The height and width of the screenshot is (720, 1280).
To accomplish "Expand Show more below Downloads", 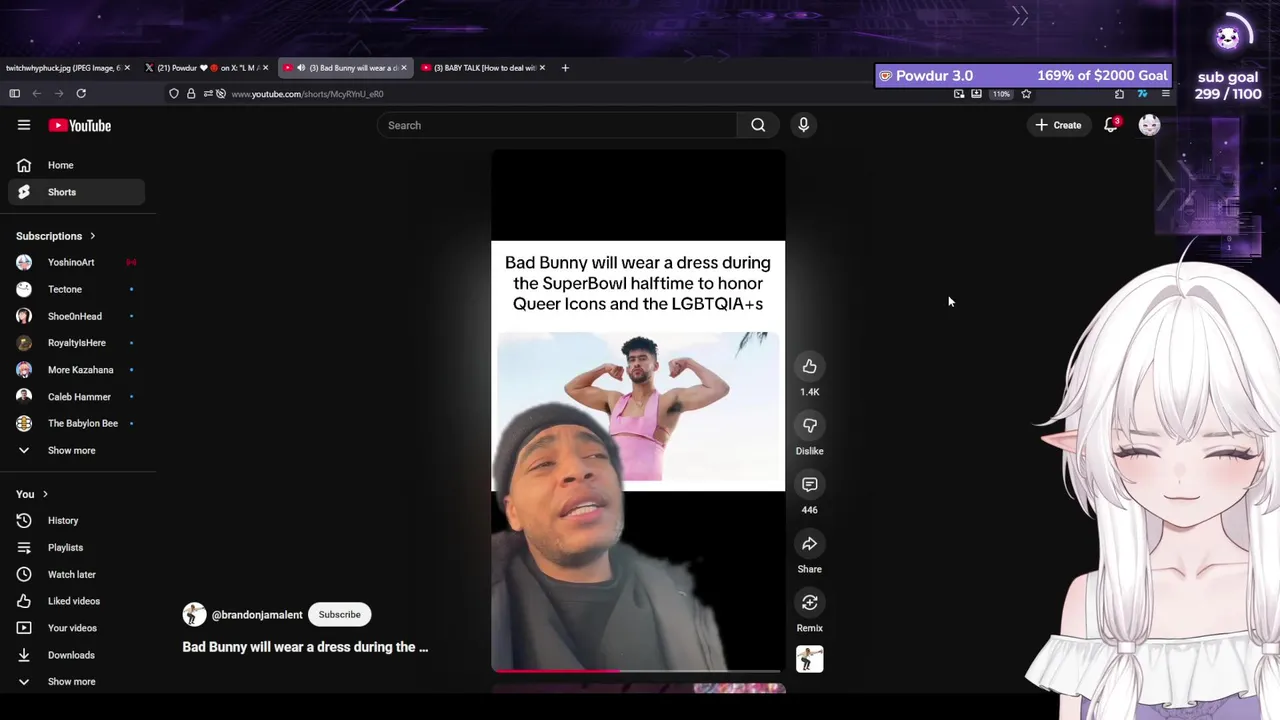I will [x=76, y=682].
